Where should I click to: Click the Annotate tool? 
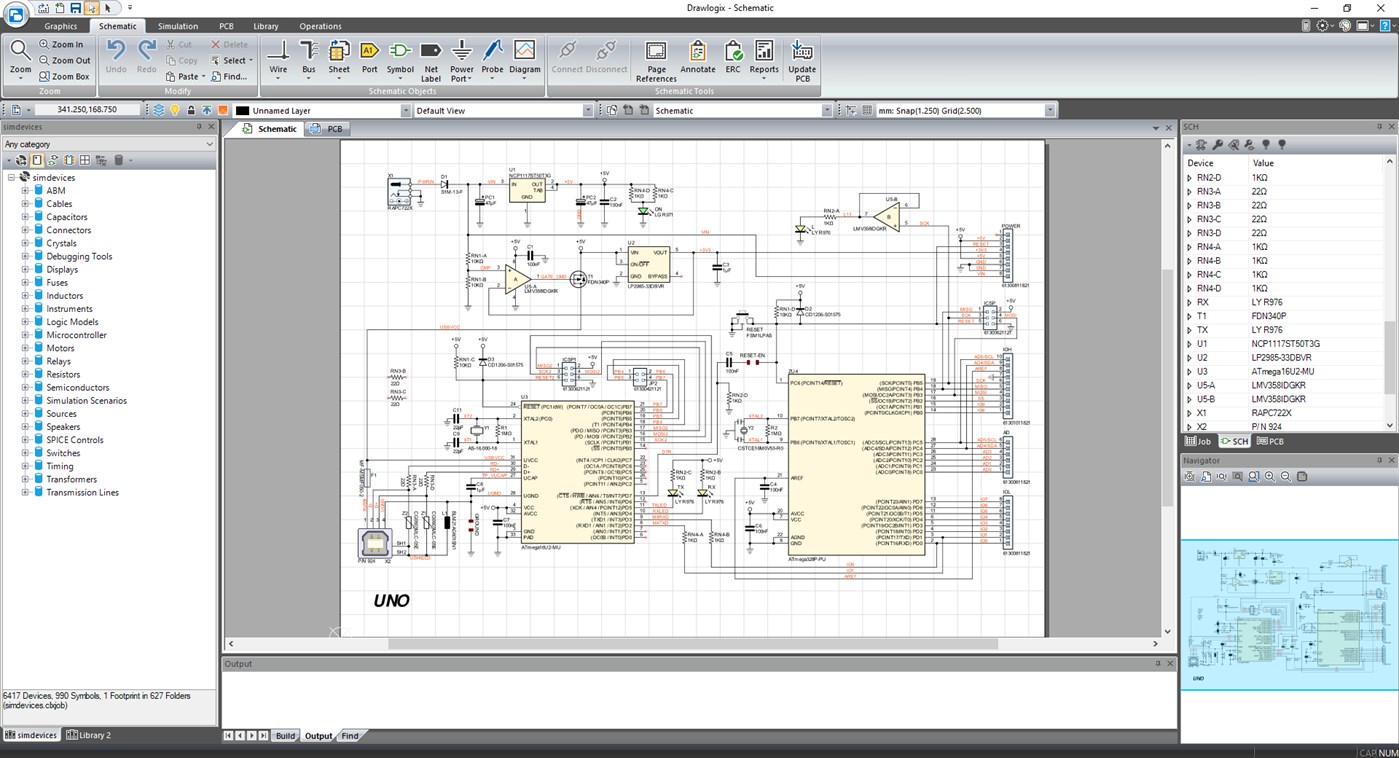tap(697, 57)
